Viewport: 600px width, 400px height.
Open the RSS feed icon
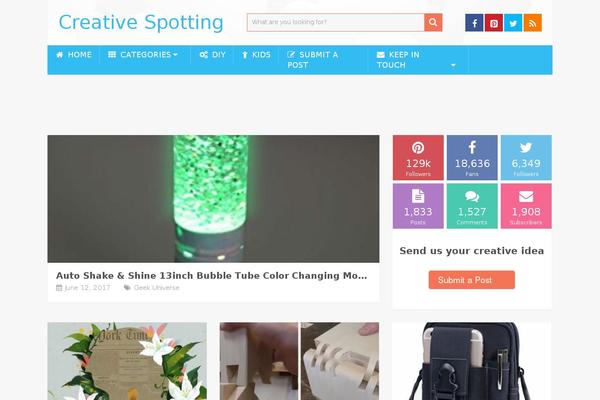click(x=533, y=23)
